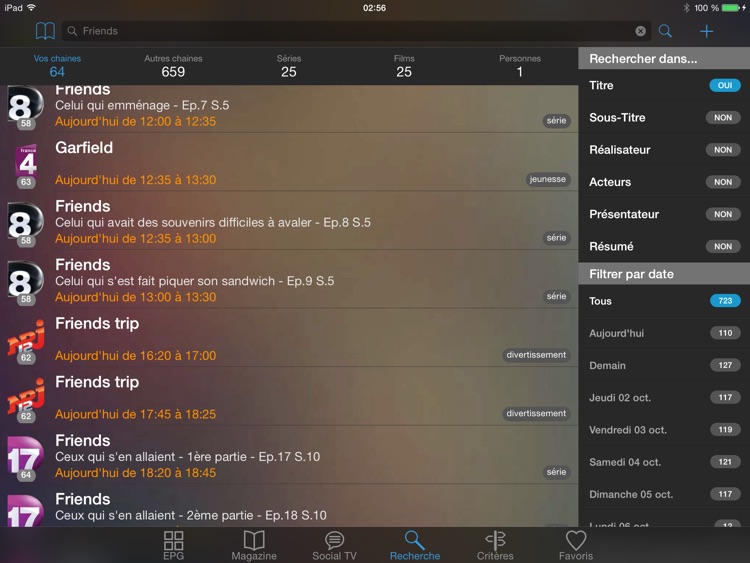Open Friends Ceux qui s'en allaient 2ème partie
The width and height of the screenshot is (750, 563).
click(289, 506)
